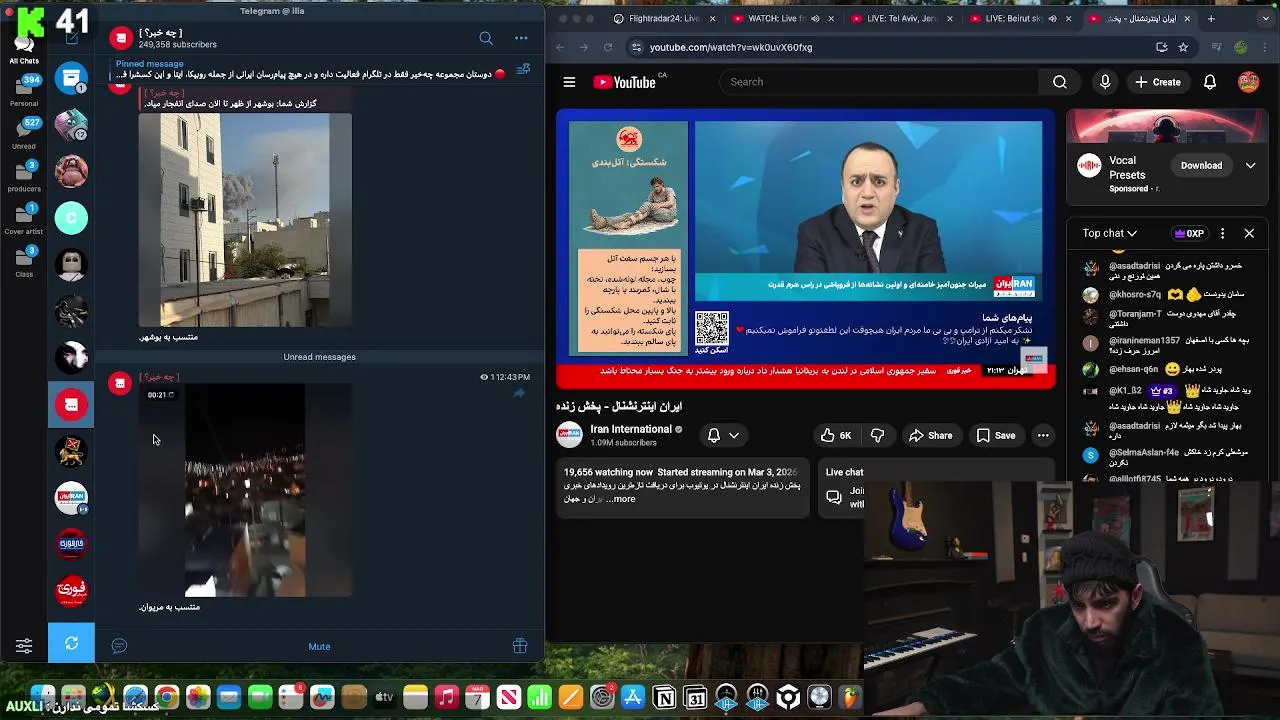Dislike the Iran International video
The height and width of the screenshot is (720, 1280).
click(877, 435)
